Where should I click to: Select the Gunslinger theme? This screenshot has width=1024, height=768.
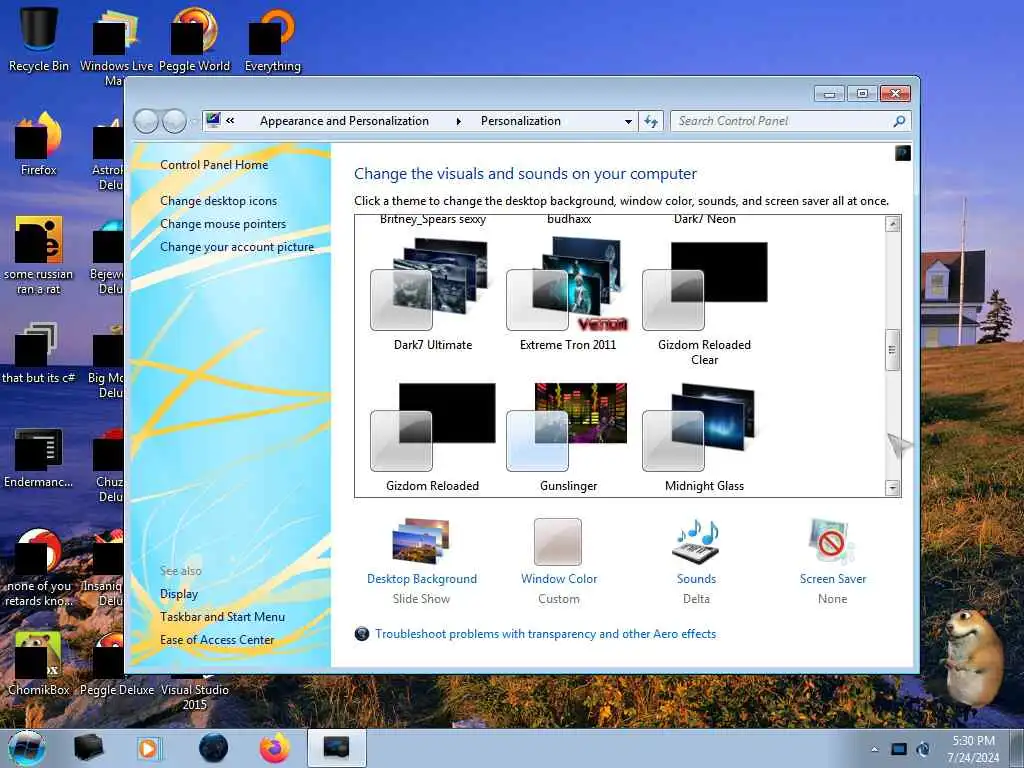point(568,436)
